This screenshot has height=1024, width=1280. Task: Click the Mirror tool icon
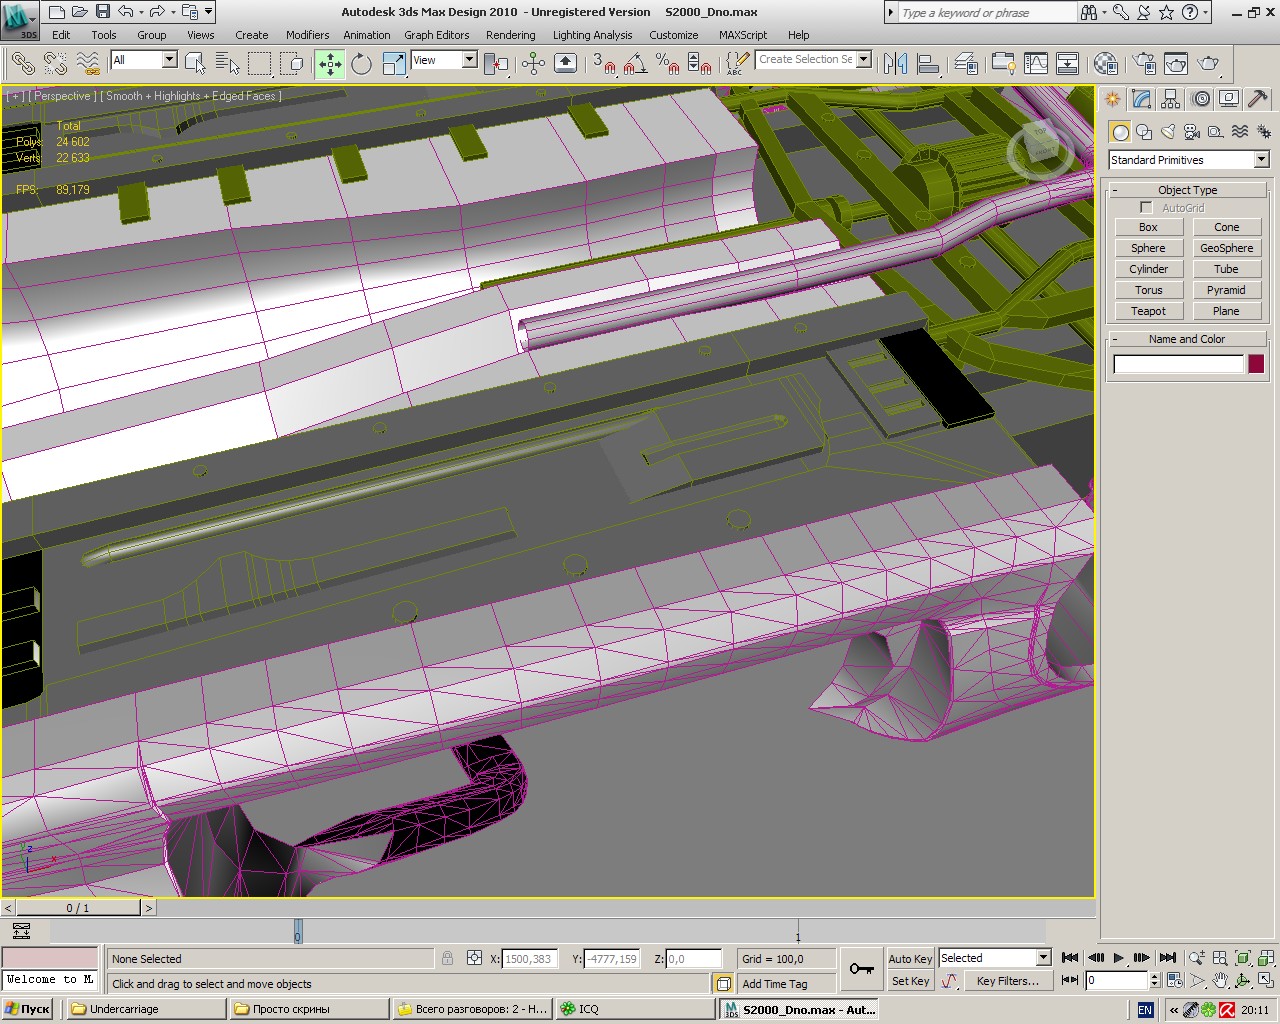pos(895,64)
